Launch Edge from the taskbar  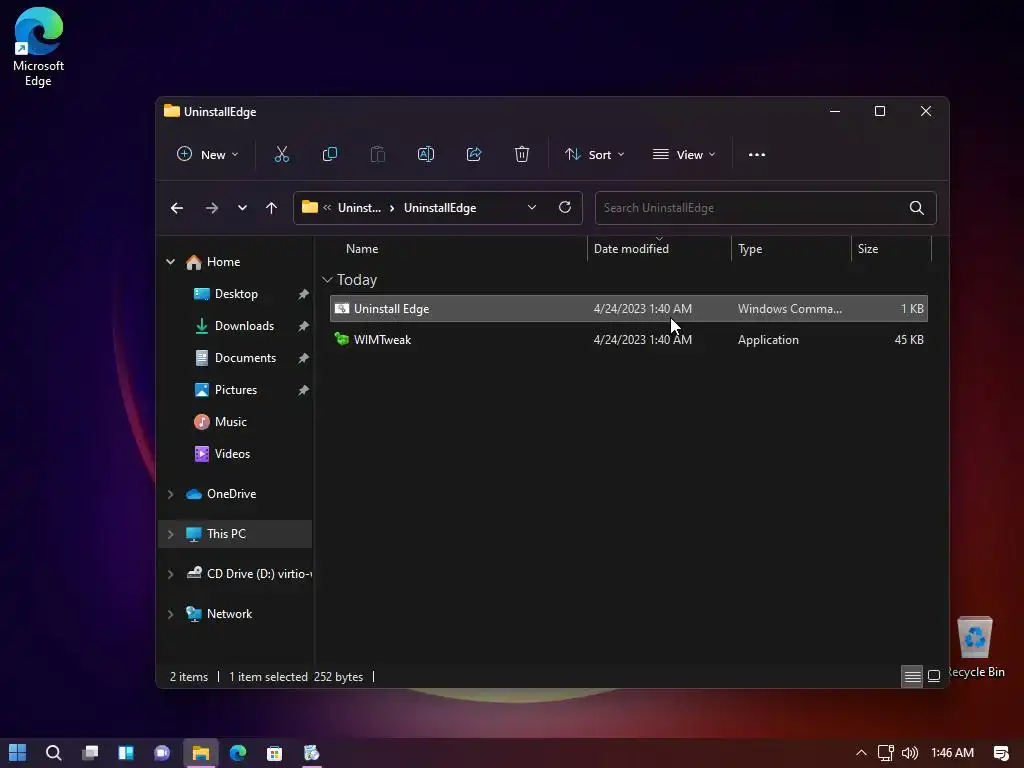238,753
